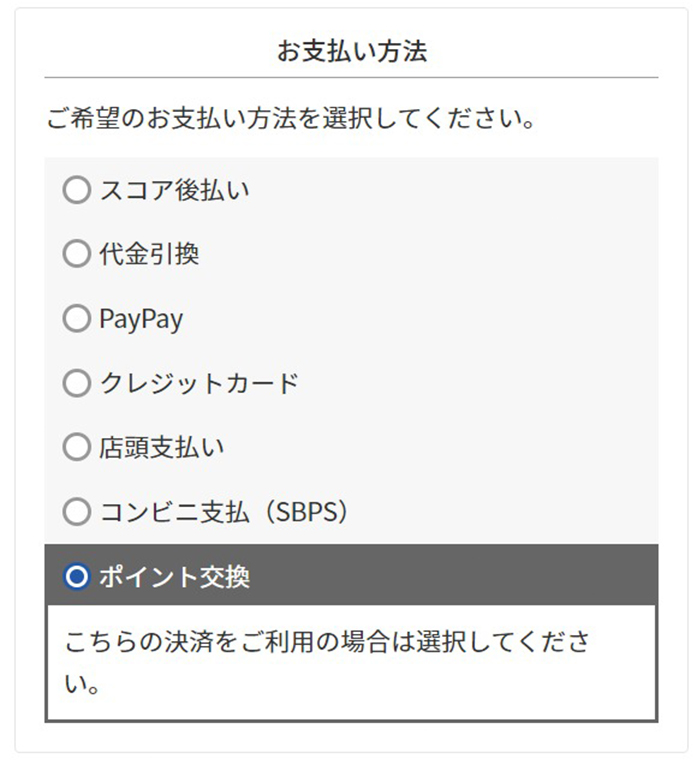Click the ご希望のお支払い方法を選択してください instruction text
The image size is (700, 760).
pos(290,120)
